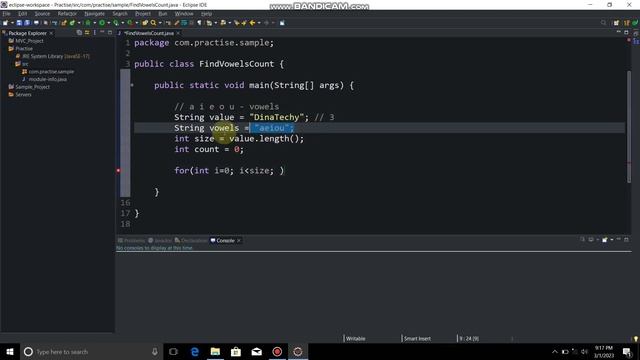The height and width of the screenshot is (360, 640).
Task: Click the taskbar search box
Action: [x=91, y=352]
